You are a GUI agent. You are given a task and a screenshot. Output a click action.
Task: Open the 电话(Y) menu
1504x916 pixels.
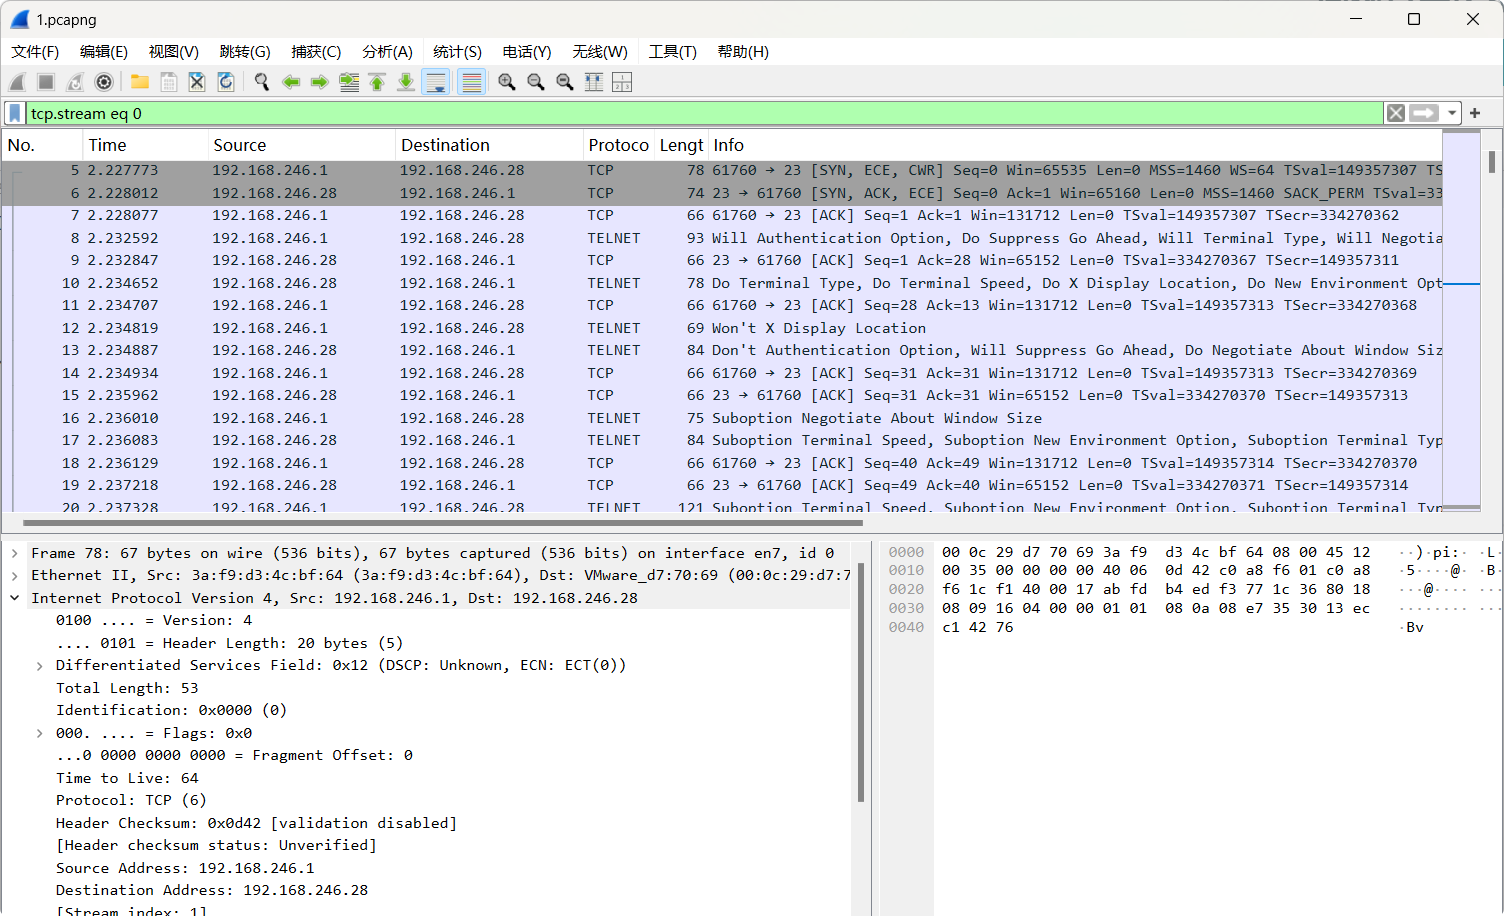(x=527, y=52)
